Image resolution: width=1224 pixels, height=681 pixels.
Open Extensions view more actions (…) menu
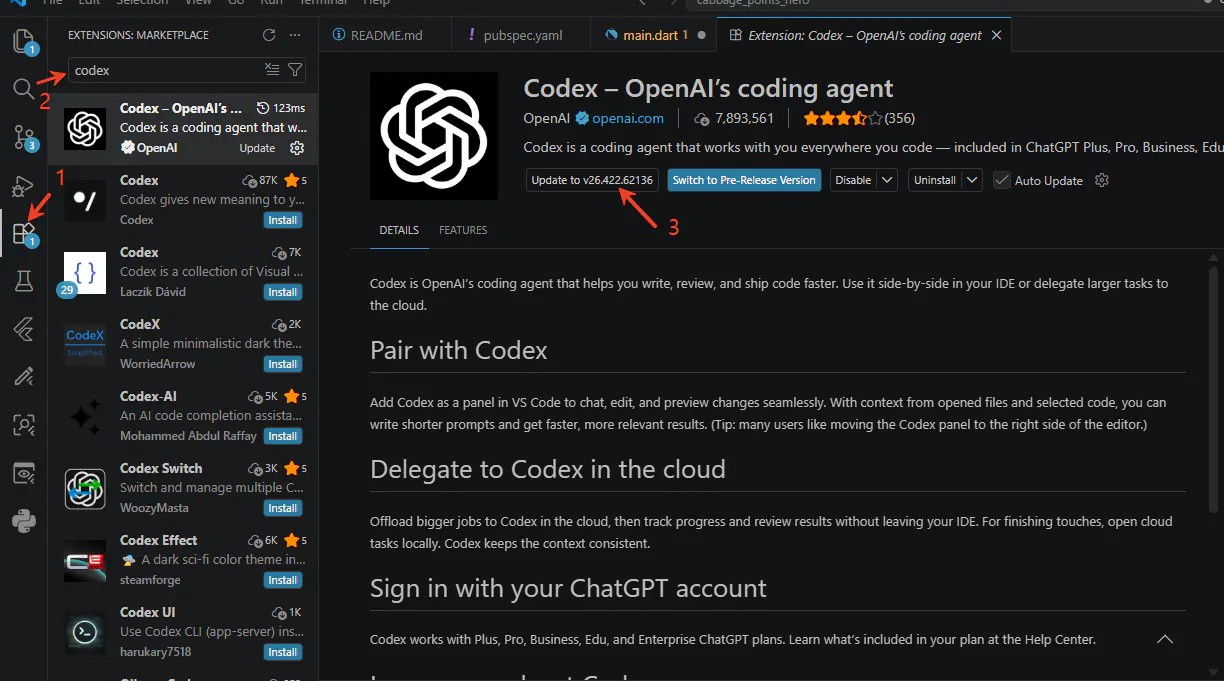[x=295, y=35]
